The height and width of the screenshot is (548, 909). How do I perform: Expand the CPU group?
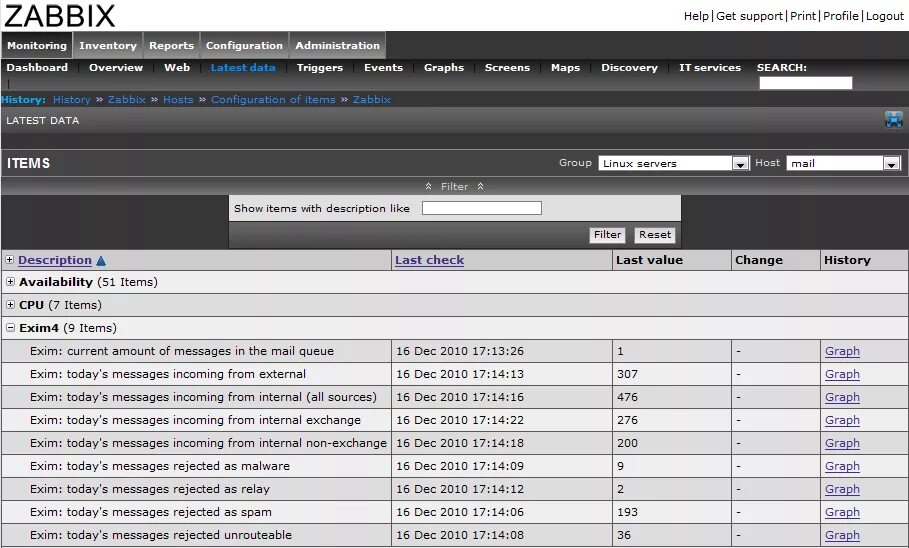[x=10, y=304]
